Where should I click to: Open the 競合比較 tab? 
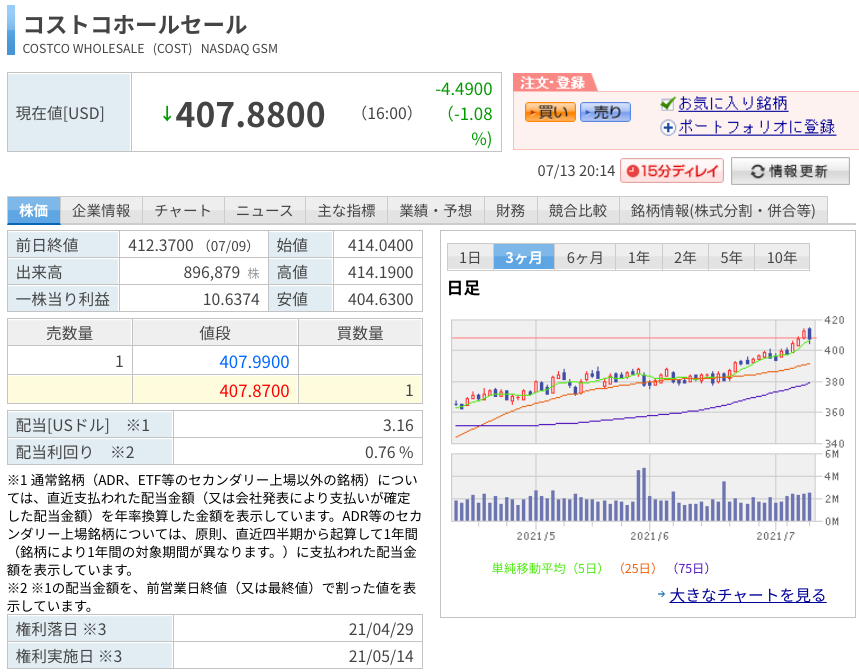click(x=577, y=211)
